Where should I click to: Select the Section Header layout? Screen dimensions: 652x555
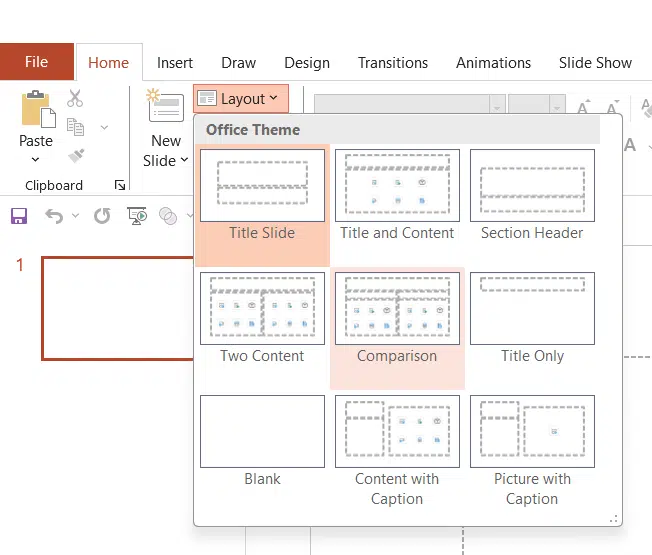[532, 186]
